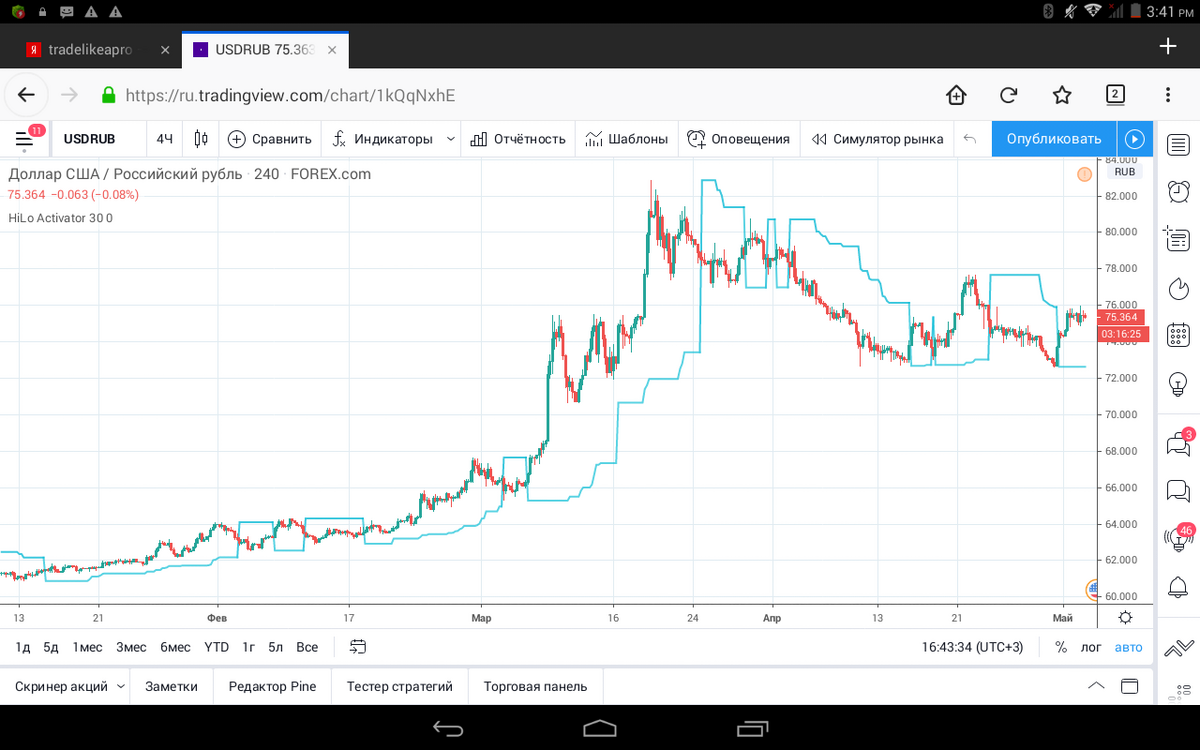Tap the Android home navigation button
Viewport: 1200px width, 750px height.
[x=600, y=727]
